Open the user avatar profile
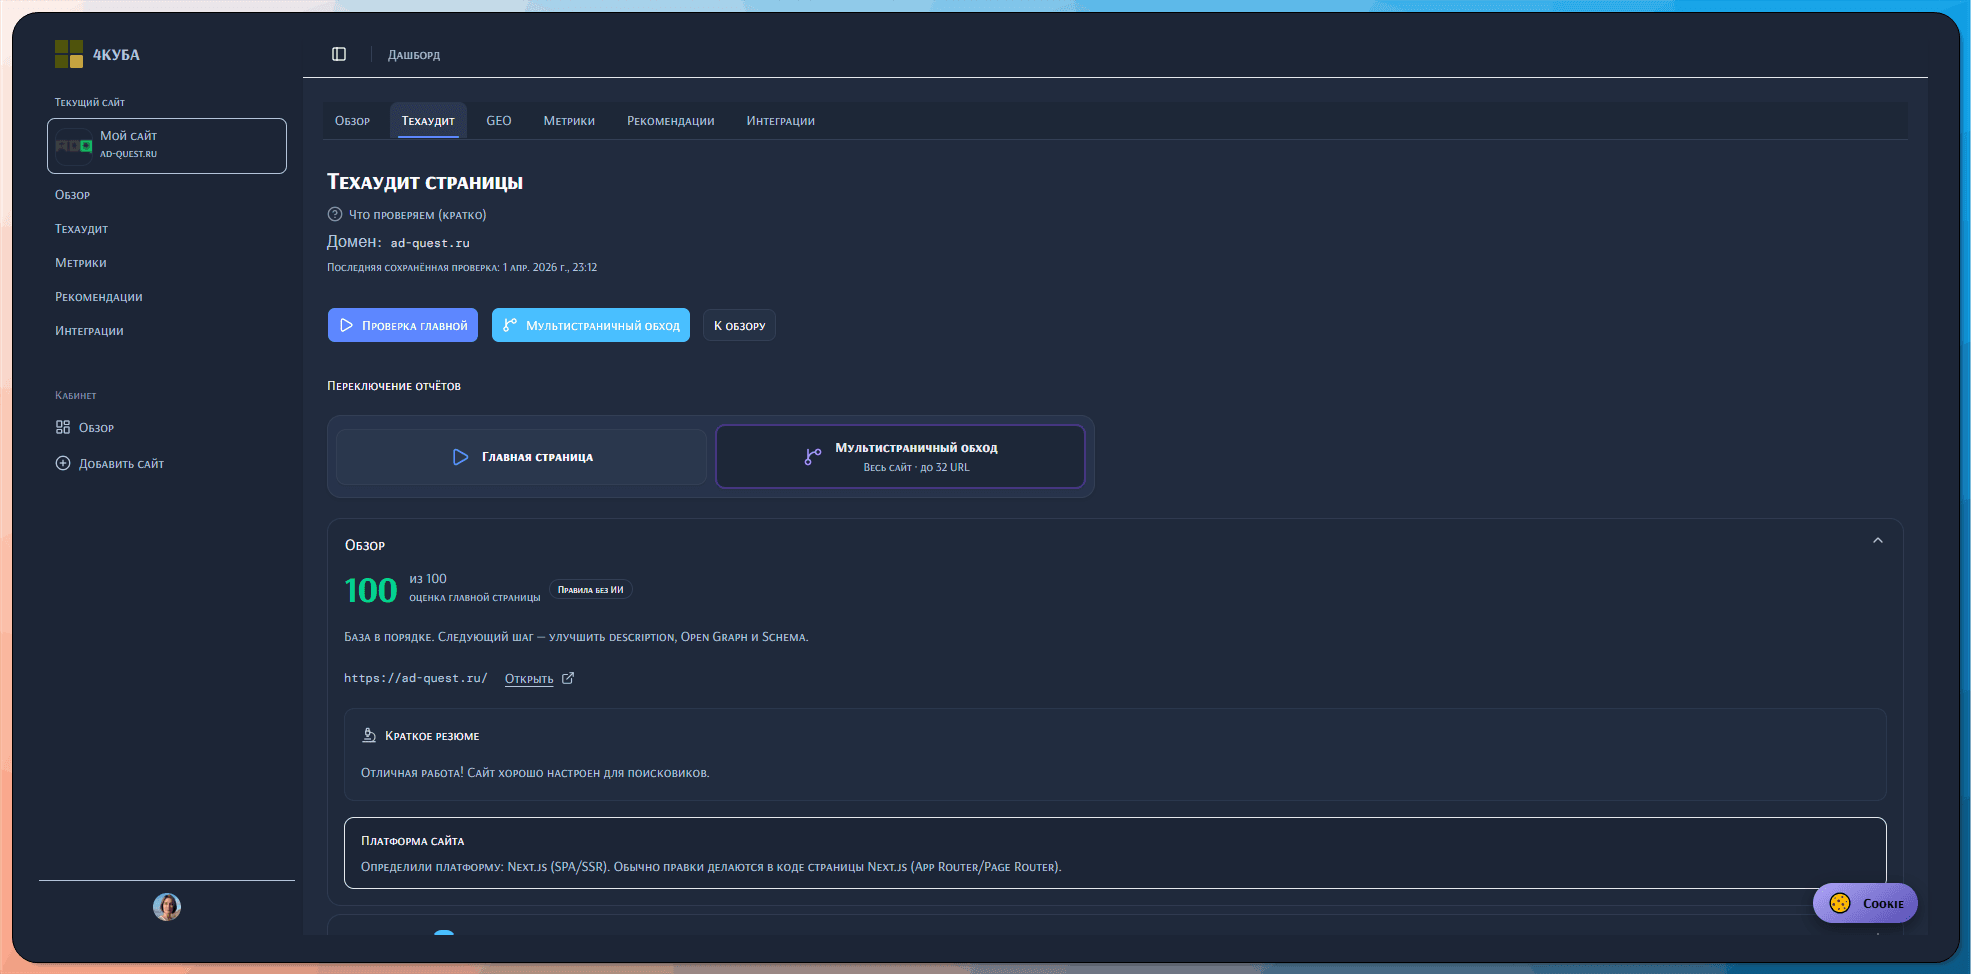The height and width of the screenshot is (974, 1971). (167, 907)
